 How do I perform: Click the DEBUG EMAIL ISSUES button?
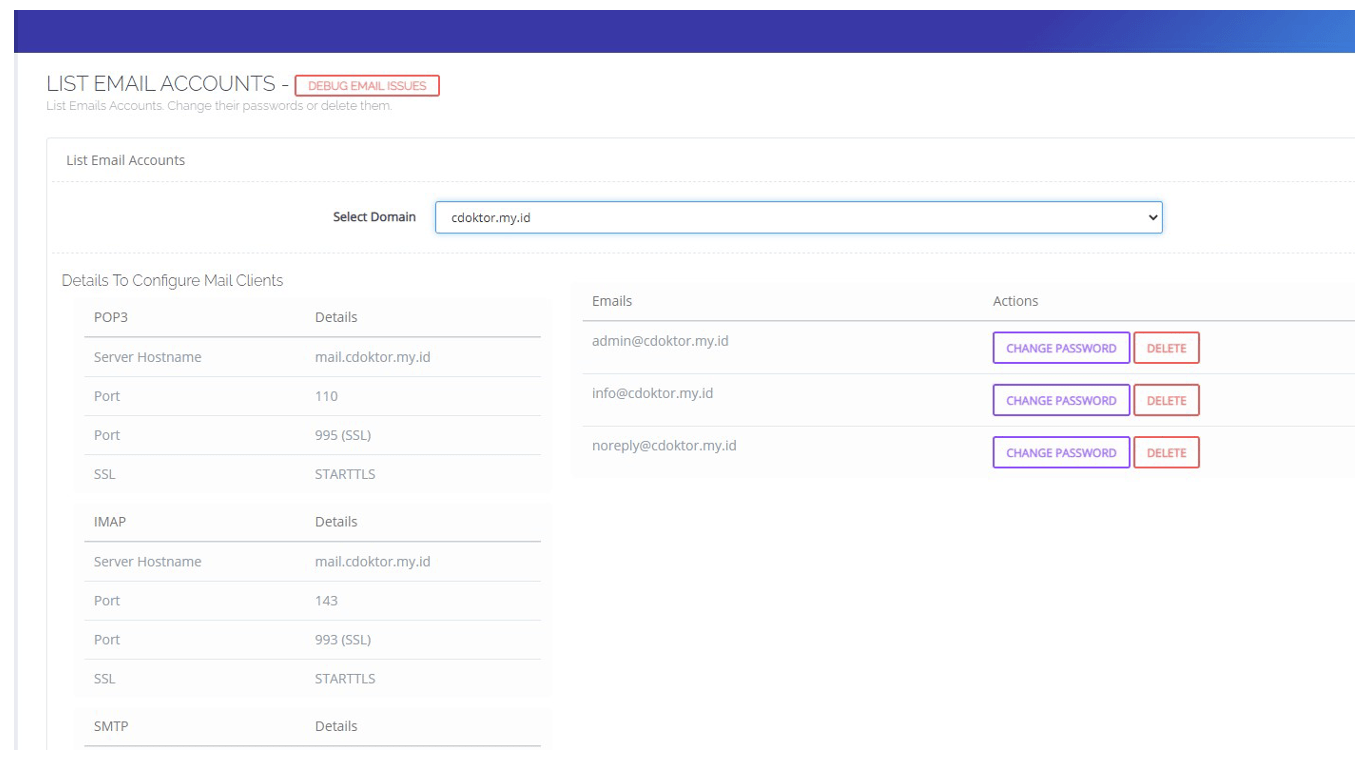click(x=368, y=86)
